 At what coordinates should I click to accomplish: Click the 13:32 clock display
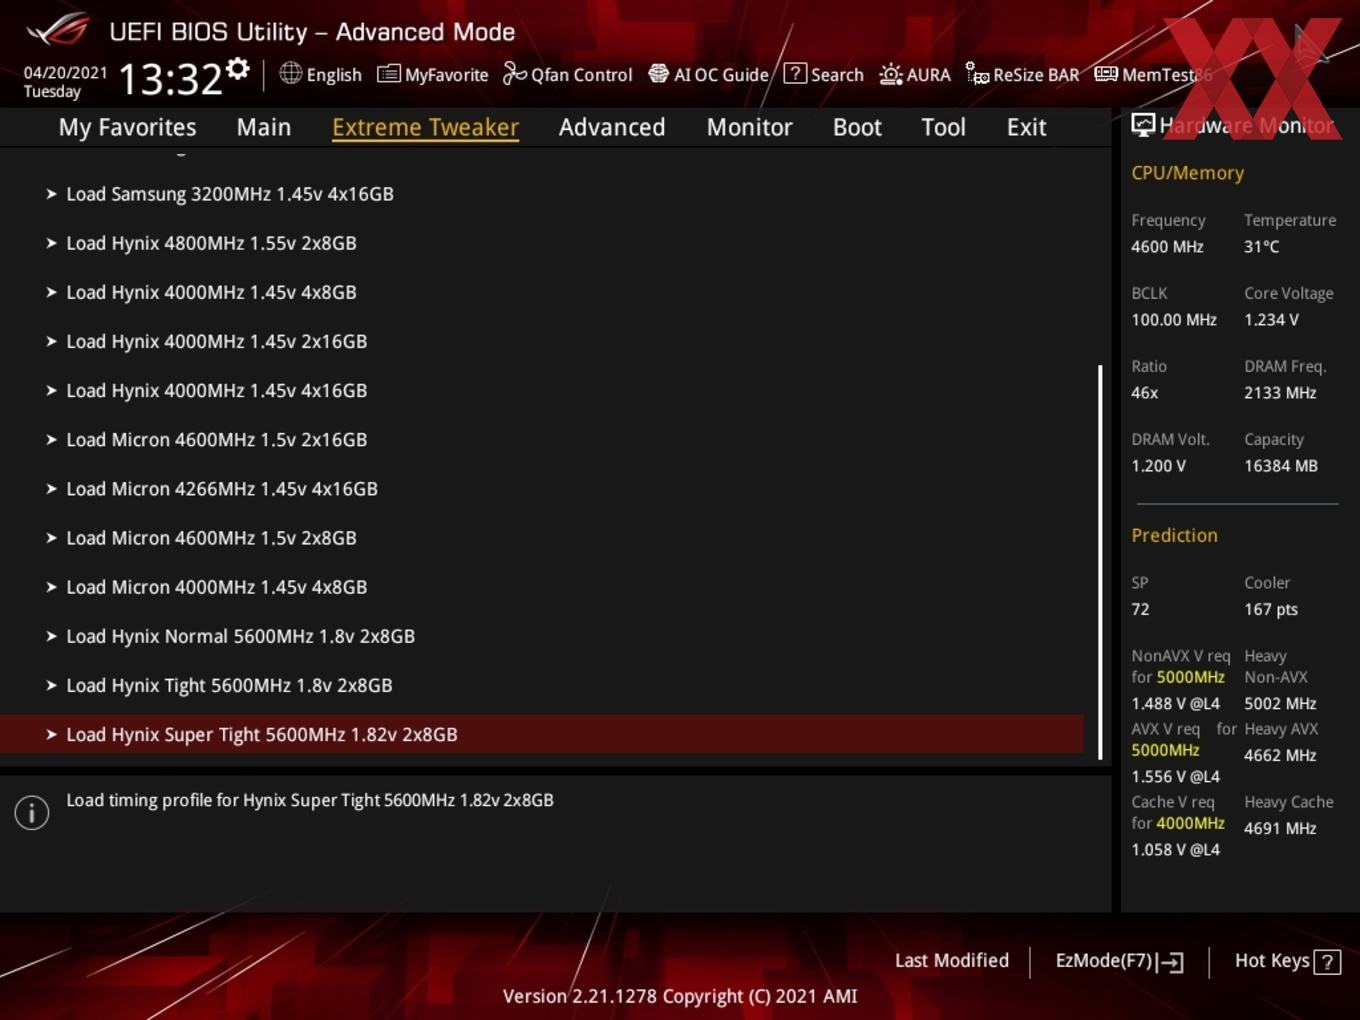(x=170, y=78)
